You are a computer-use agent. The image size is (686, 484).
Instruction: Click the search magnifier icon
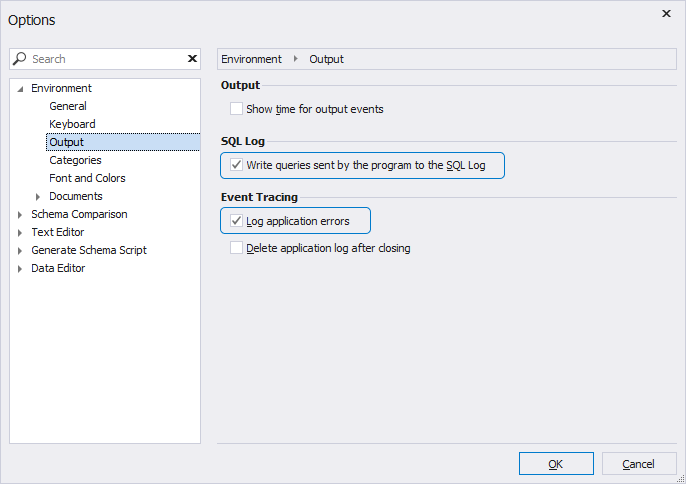click(x=19, y=59)
